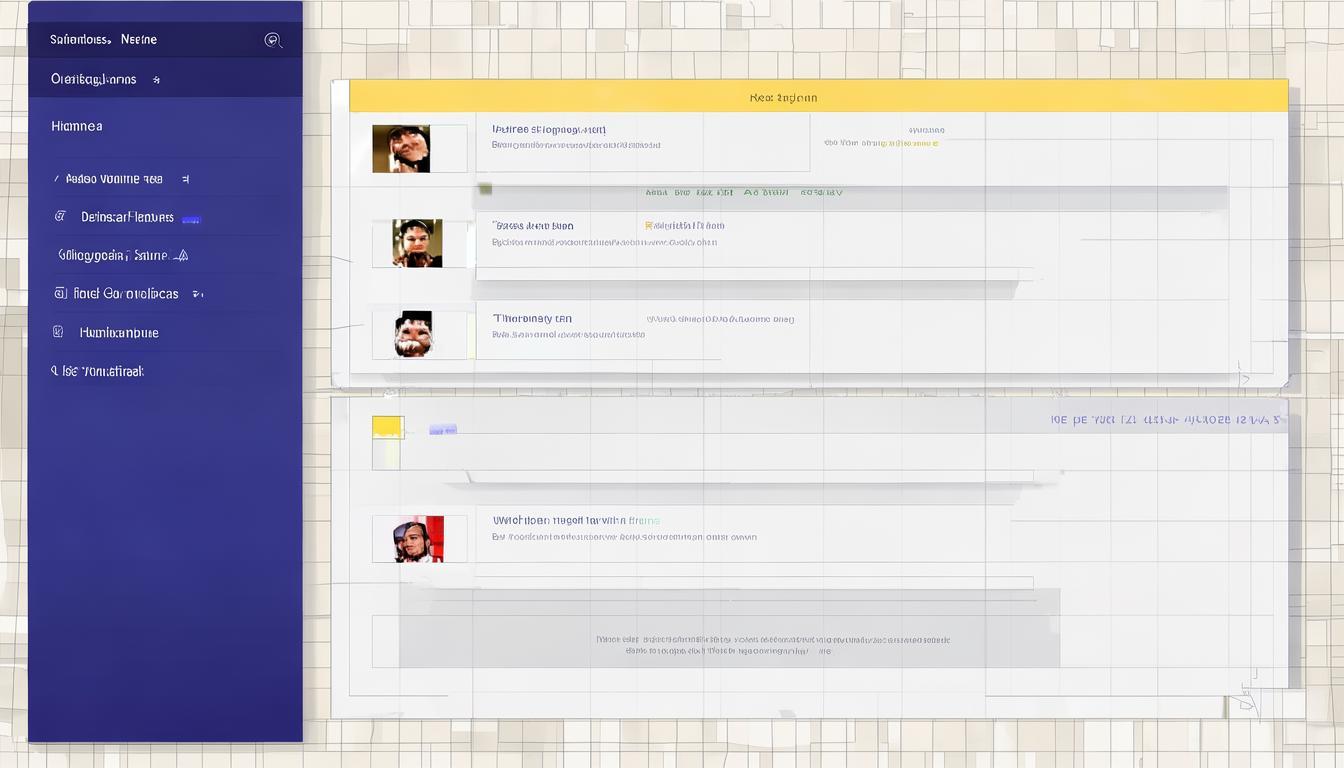1344x768 pixels.
Task: Toggle the small green square above the second list entry
Action: (x=485, y=189)
